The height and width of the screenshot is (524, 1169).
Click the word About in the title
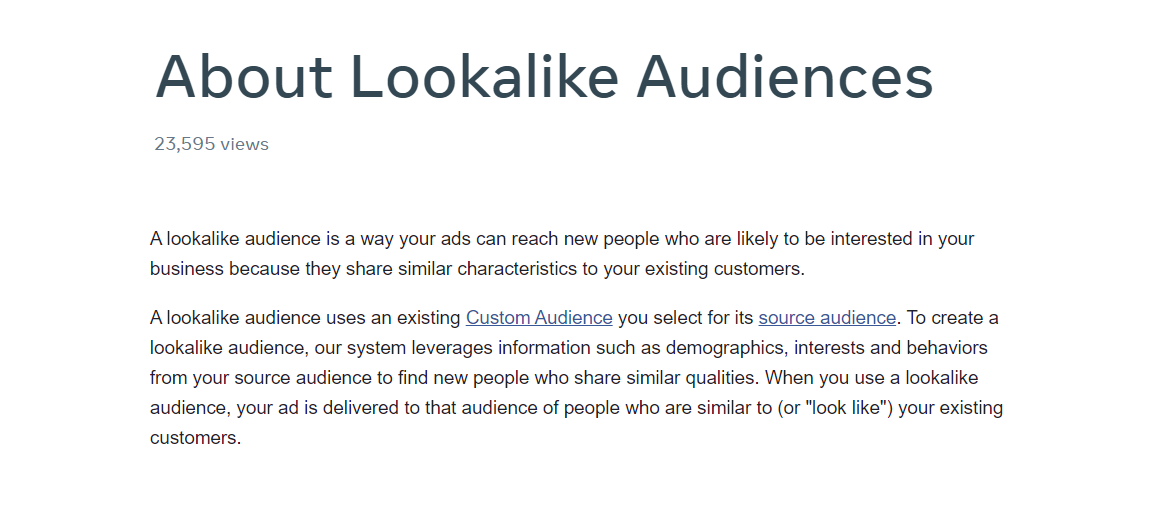pyautogui.click(x=244, y=77)
